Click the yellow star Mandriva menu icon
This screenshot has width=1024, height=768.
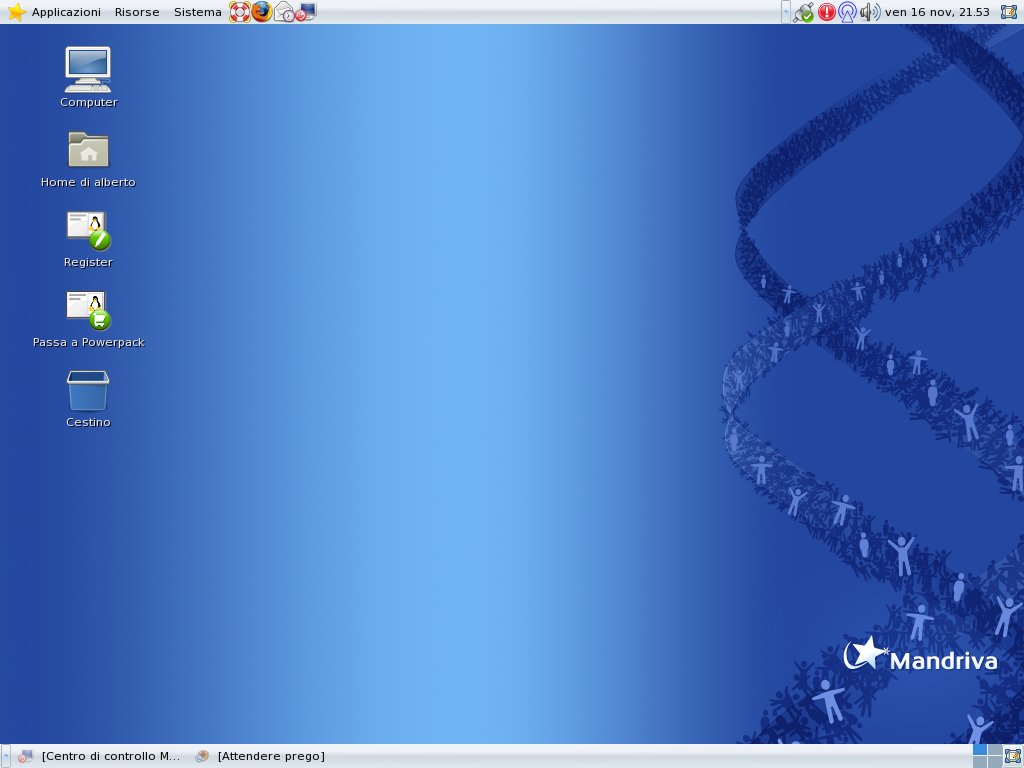(16, 12)
